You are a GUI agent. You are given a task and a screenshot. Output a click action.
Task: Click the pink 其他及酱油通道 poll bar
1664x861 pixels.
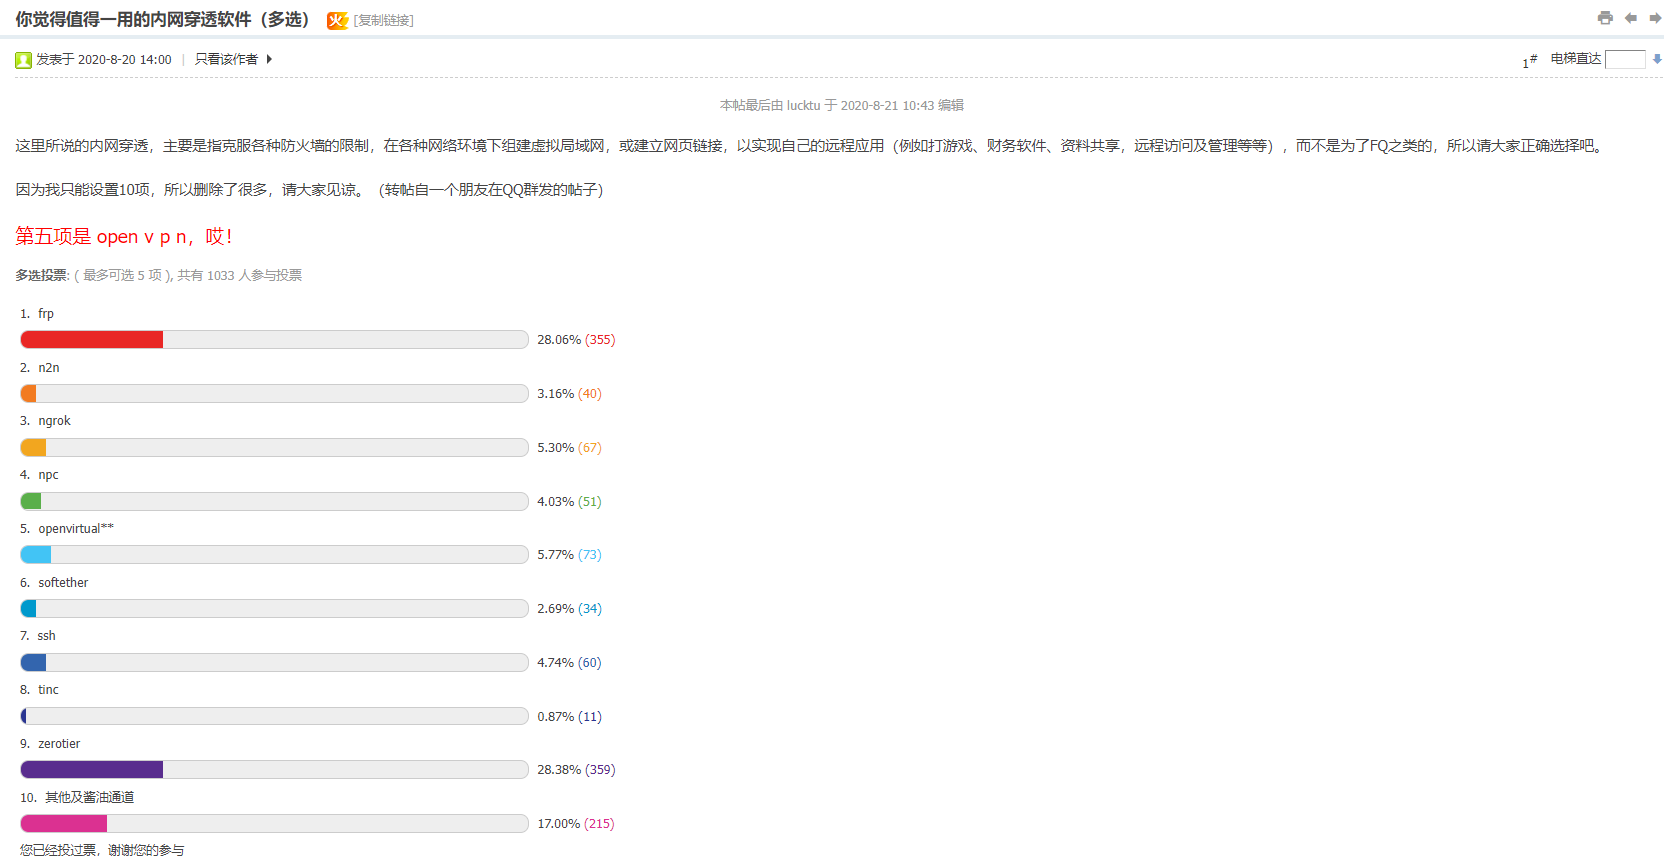tap(64, 824)
